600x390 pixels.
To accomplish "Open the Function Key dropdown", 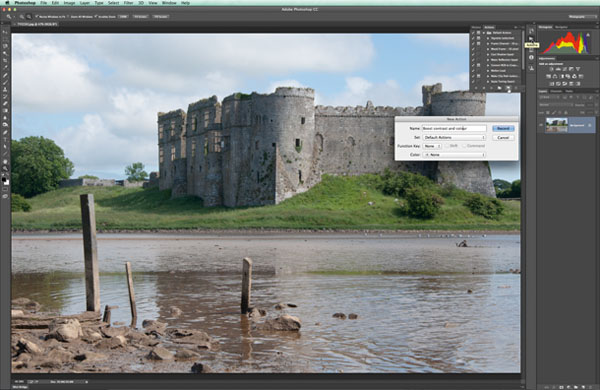I will point(432,146).
